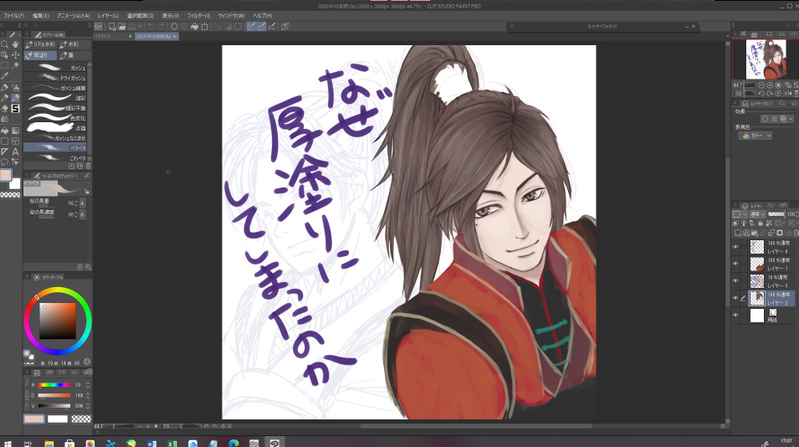
Task: Hide レイヤー 3 with its eye icon
Action: click(x=735, y=281)
